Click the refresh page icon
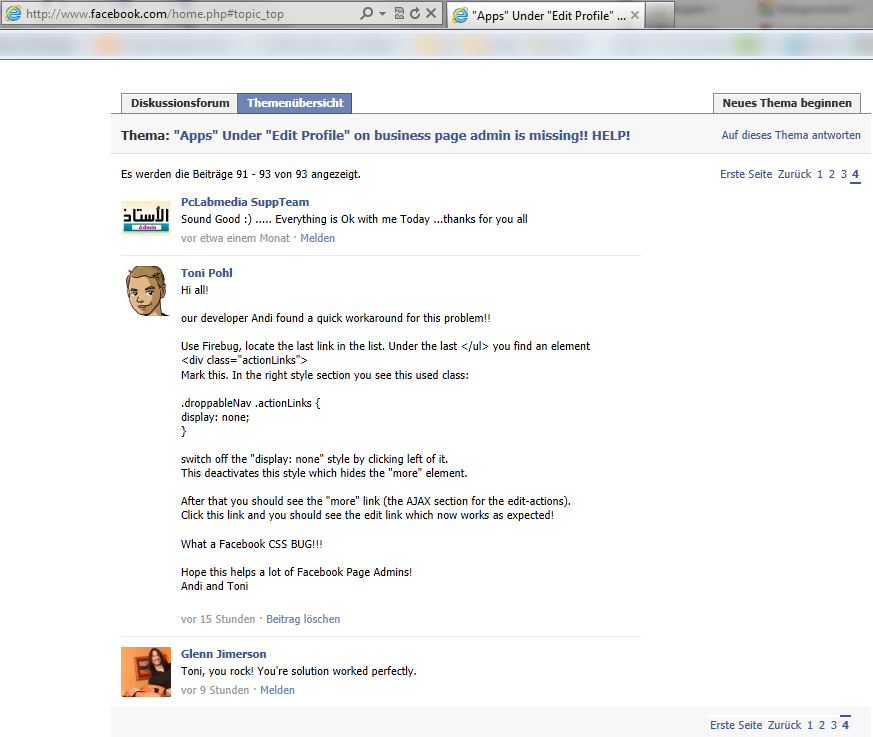 pyautogui.click(x=415, y=13)
